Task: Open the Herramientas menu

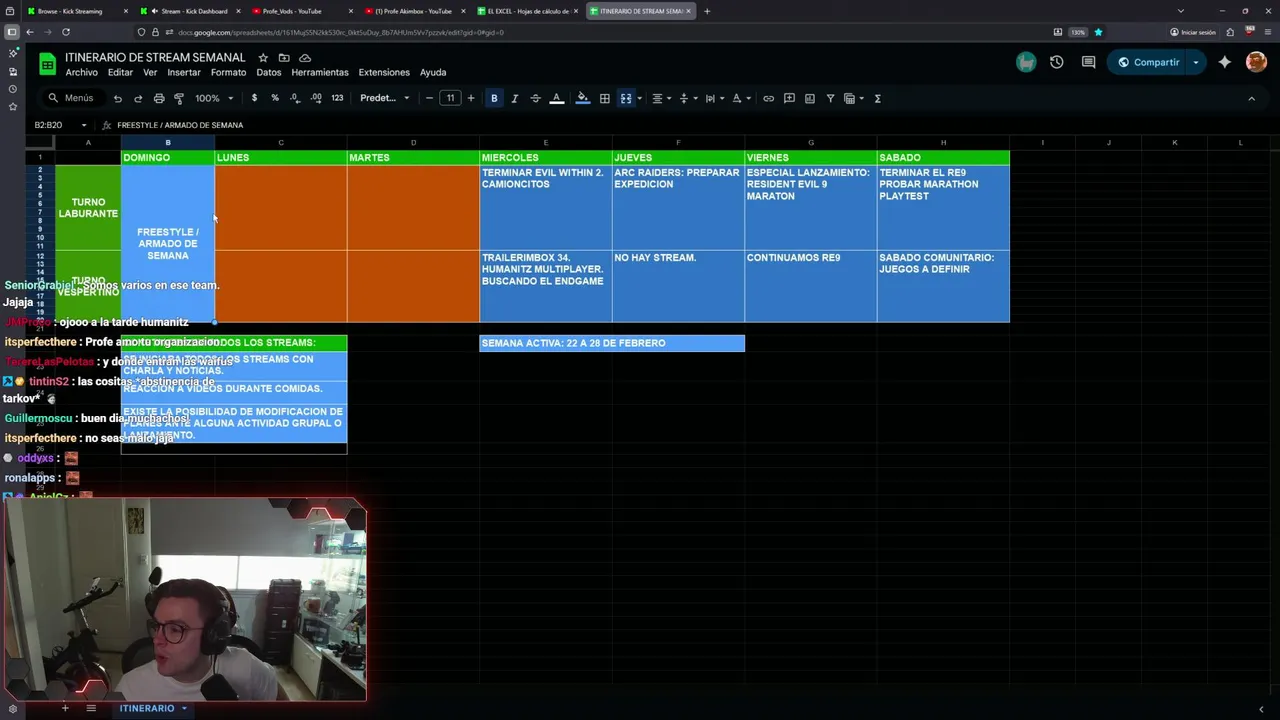Action: tap(320, 72)
